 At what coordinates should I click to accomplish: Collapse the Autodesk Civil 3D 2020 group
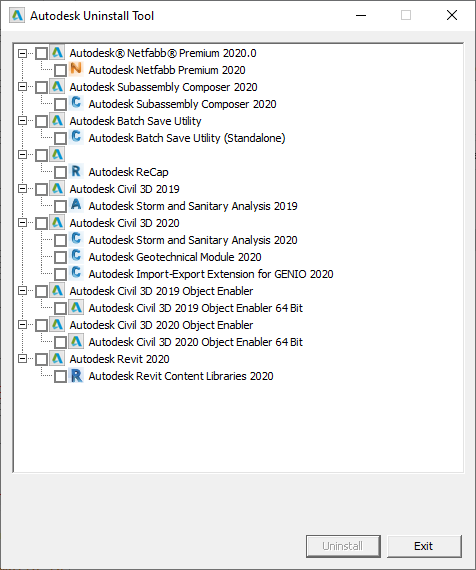click(23, 222)
